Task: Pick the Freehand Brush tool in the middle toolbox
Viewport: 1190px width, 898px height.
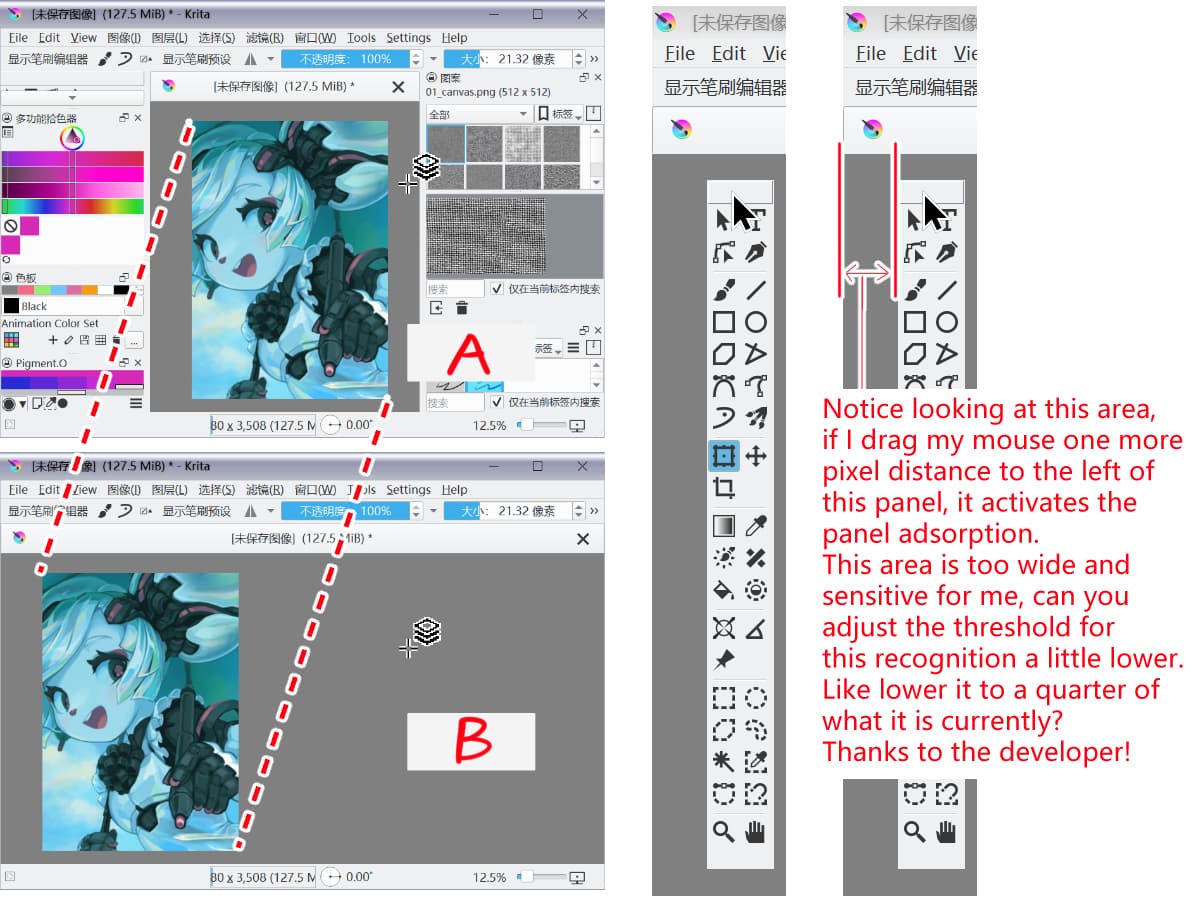Action: [723, 290]
